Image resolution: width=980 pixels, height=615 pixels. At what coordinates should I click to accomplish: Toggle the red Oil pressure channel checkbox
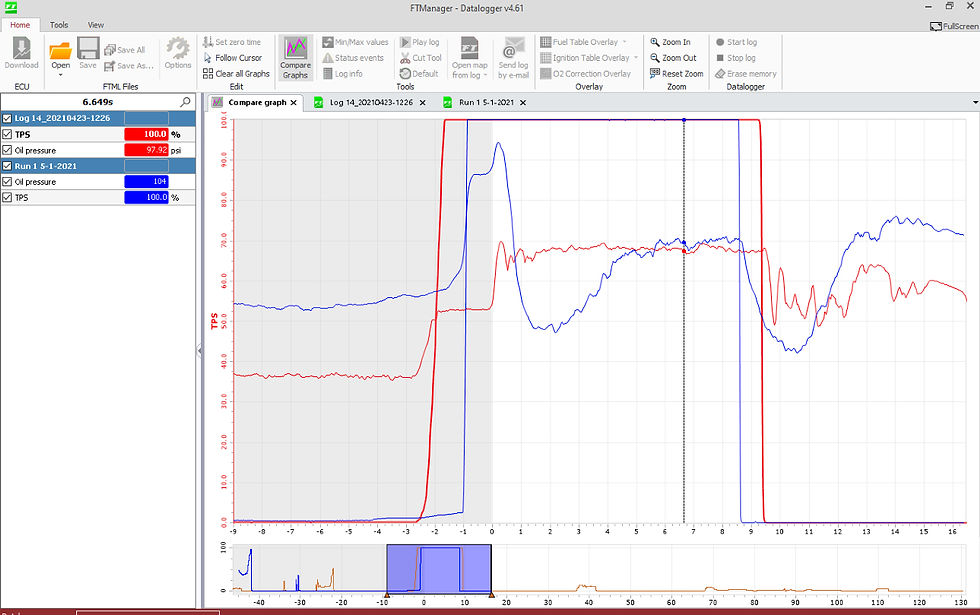coord(8,150)
